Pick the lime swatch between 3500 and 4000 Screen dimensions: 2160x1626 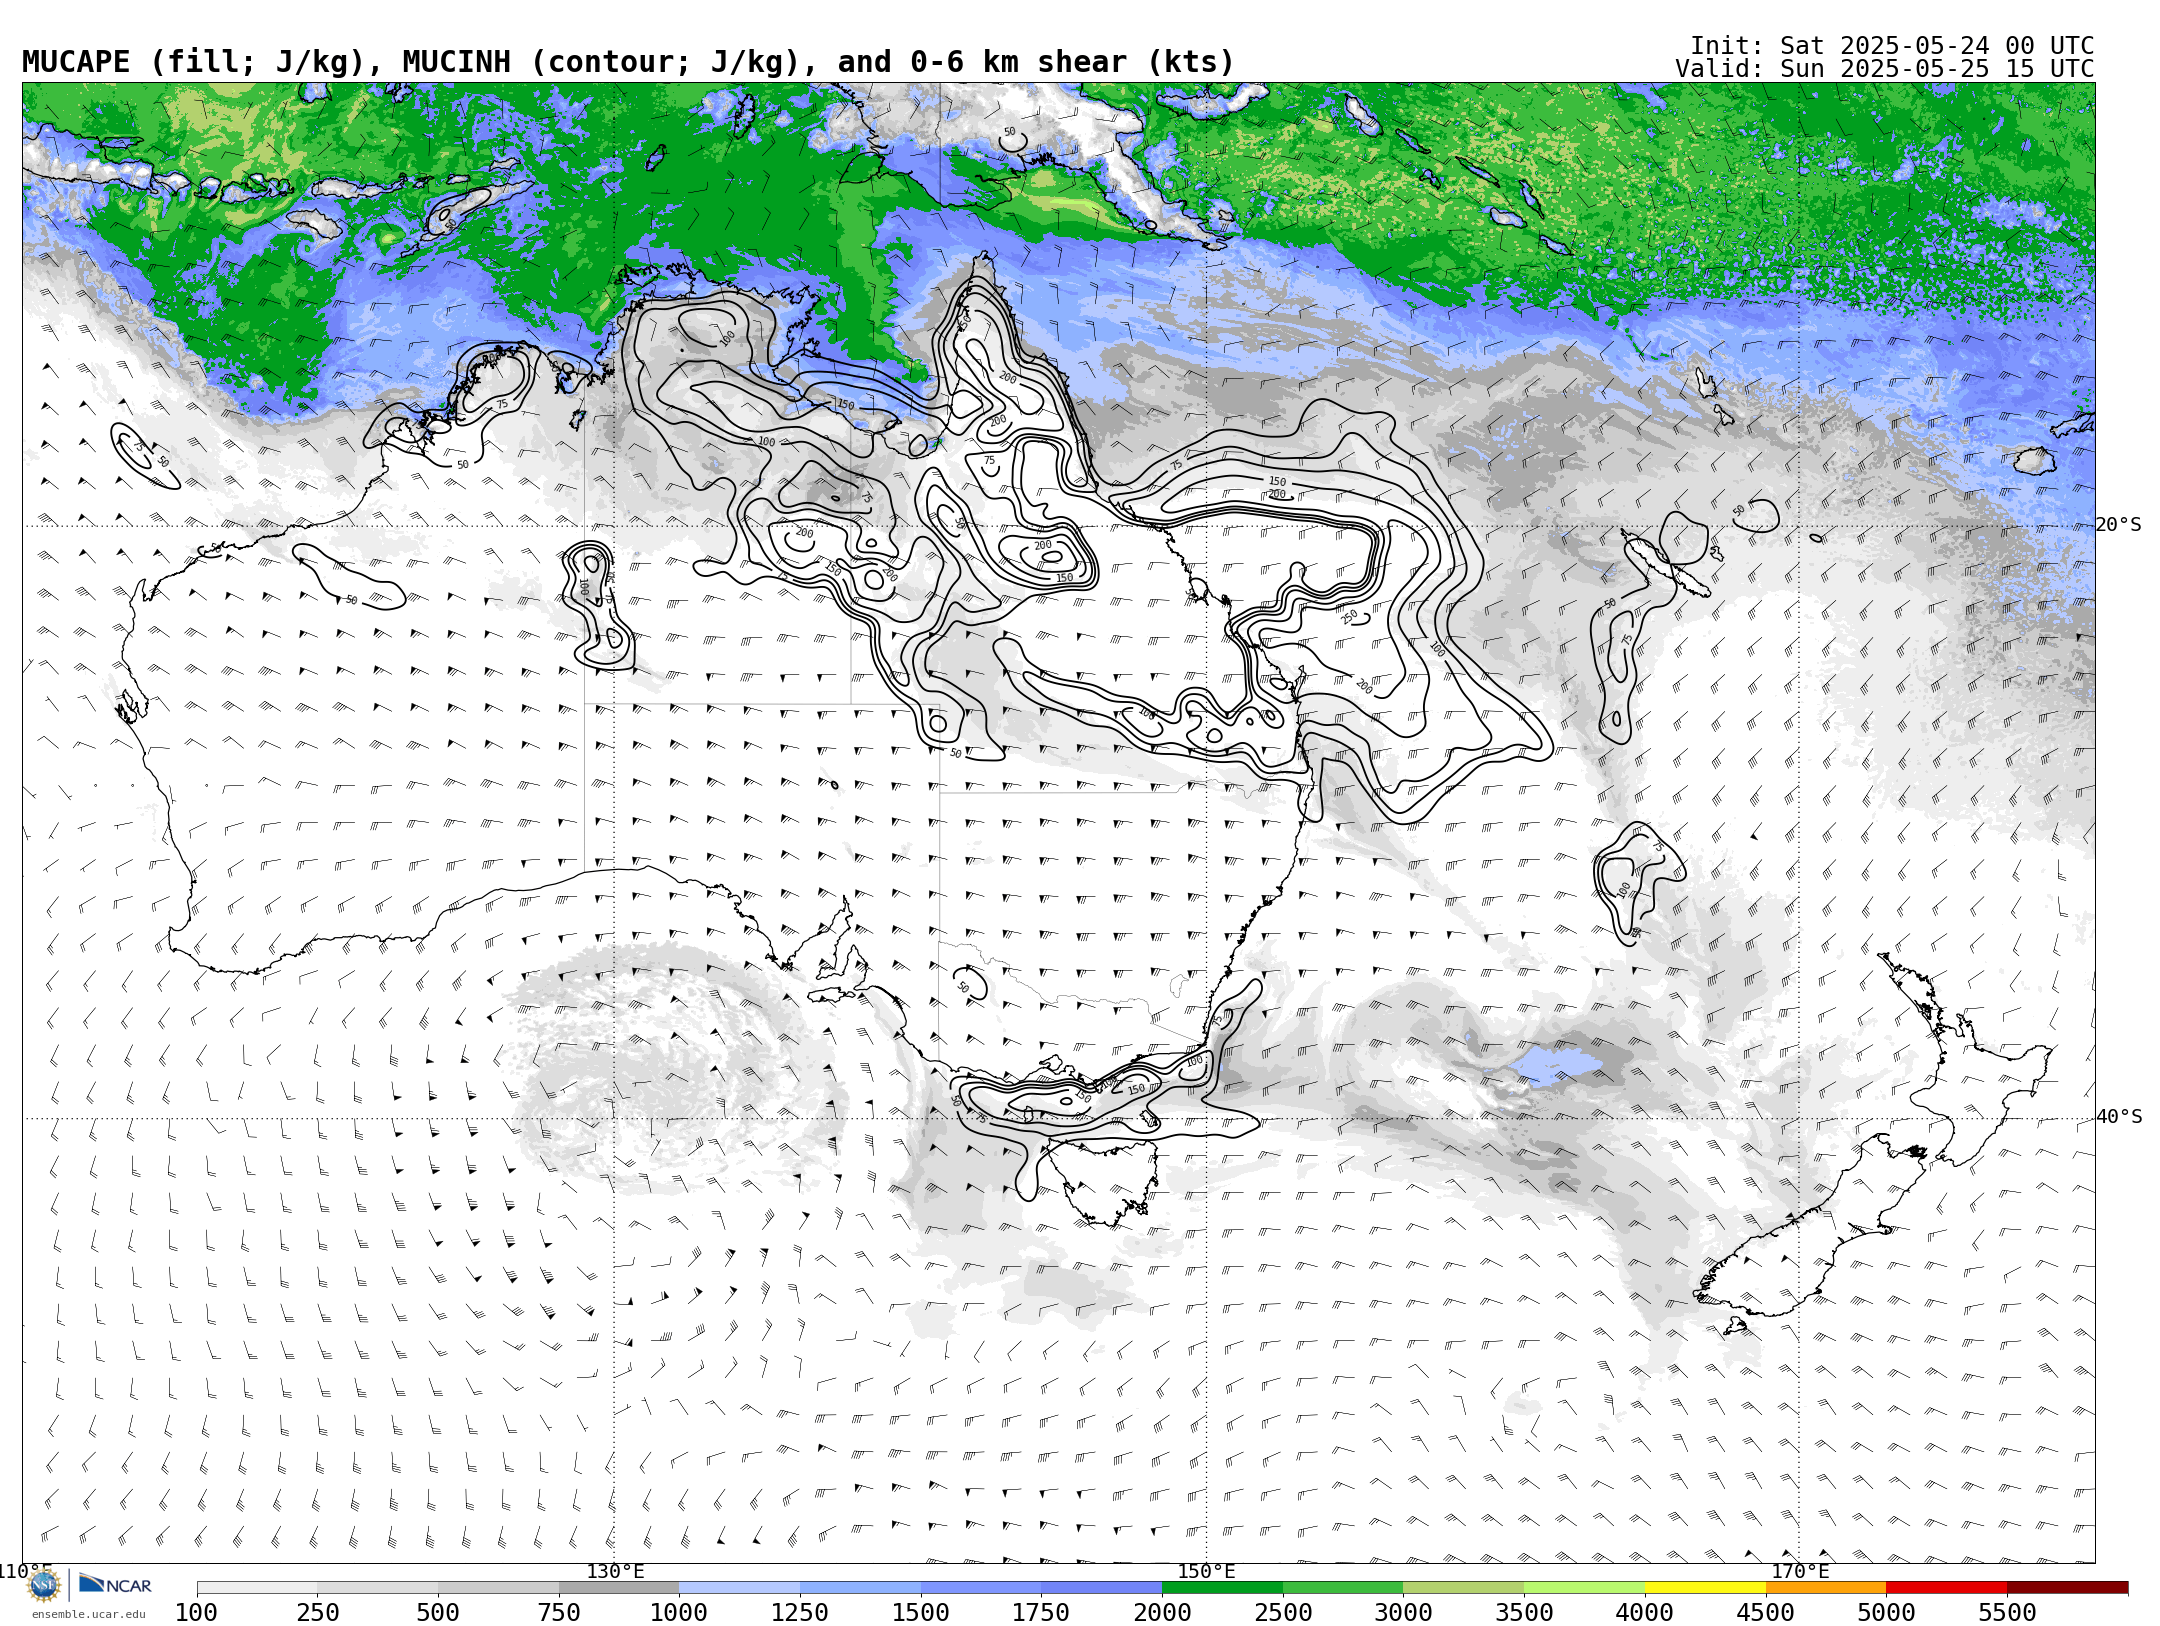coord(1584,1588)
